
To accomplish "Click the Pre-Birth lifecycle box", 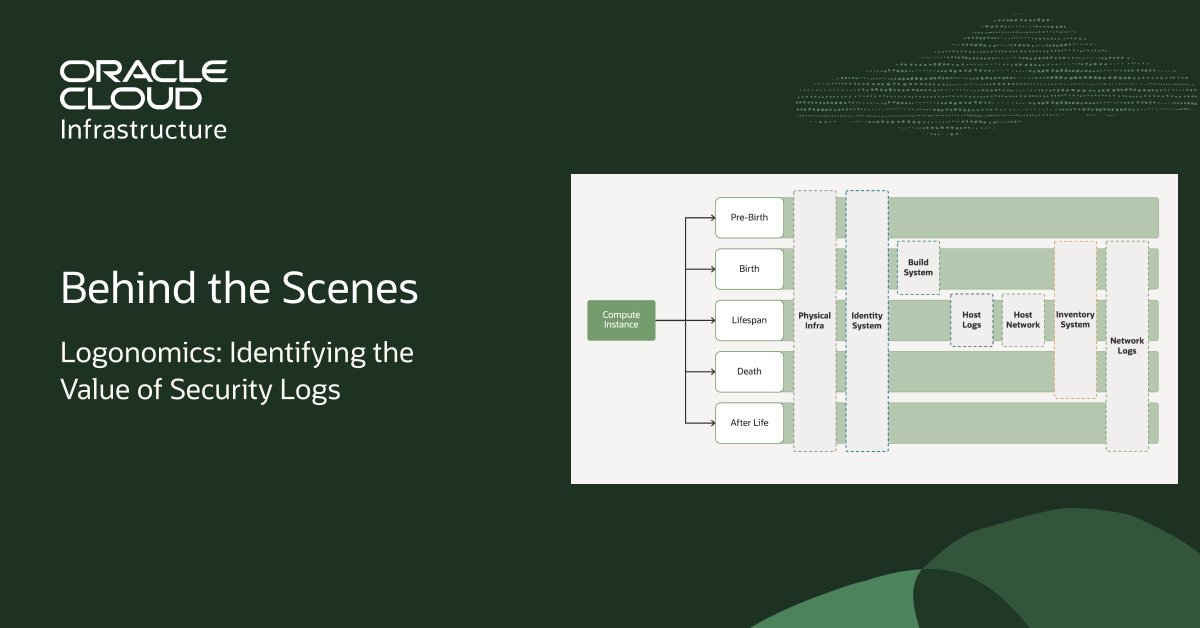I will [x=749, y=217].
